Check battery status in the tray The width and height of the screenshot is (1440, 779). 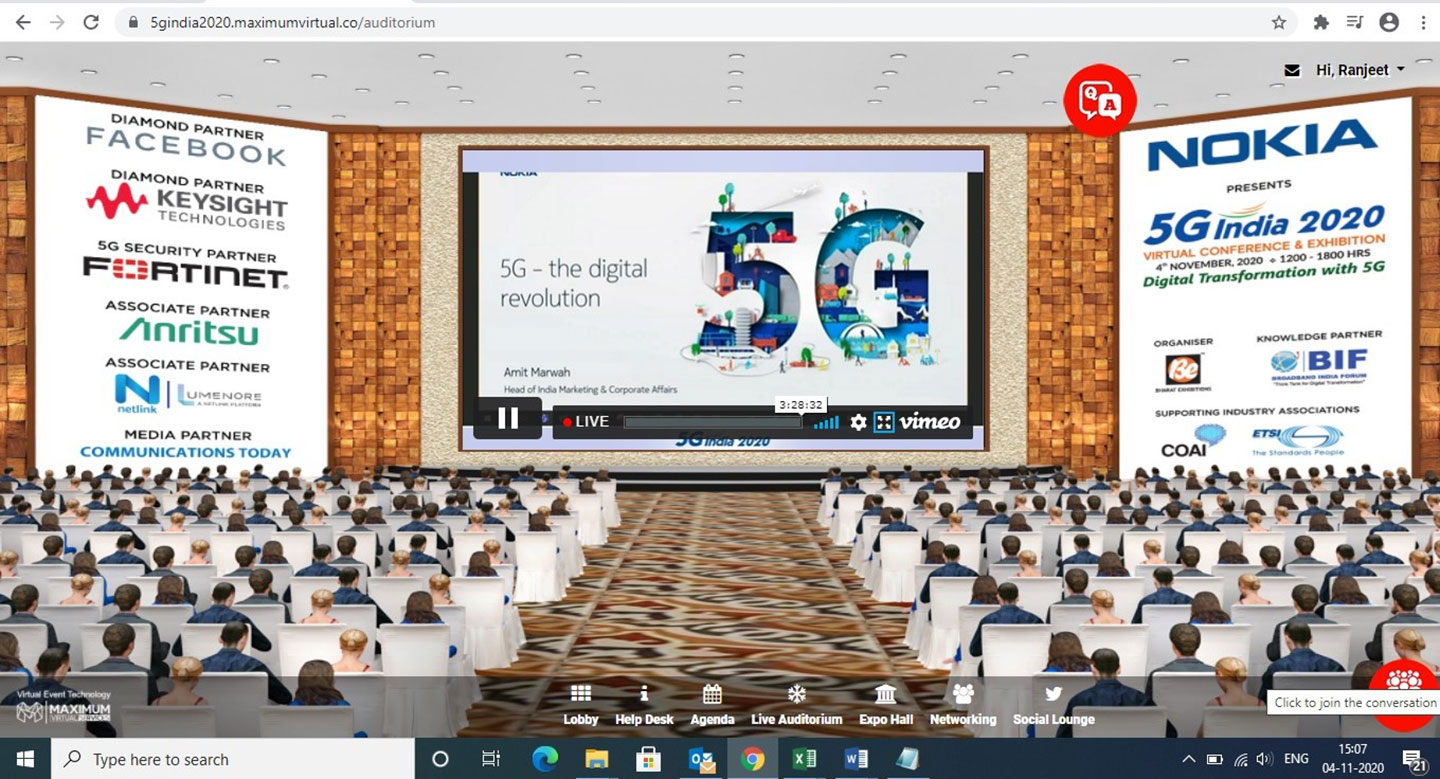tap(1215, 759)
